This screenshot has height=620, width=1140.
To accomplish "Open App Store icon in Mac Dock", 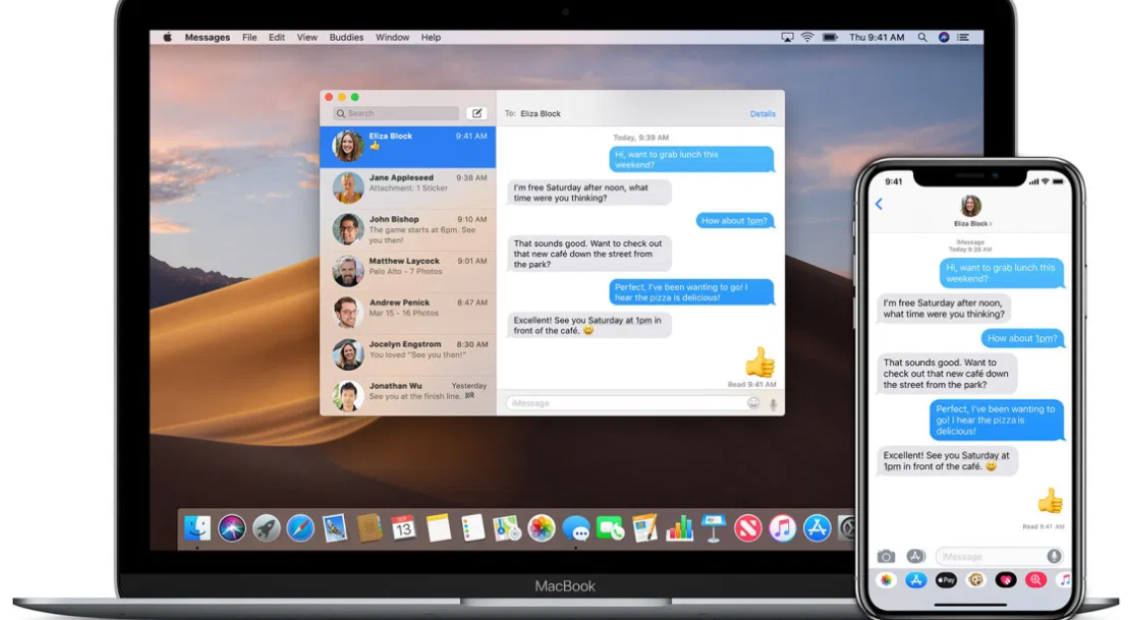I will pyautogui.click(x=816, y=528).
